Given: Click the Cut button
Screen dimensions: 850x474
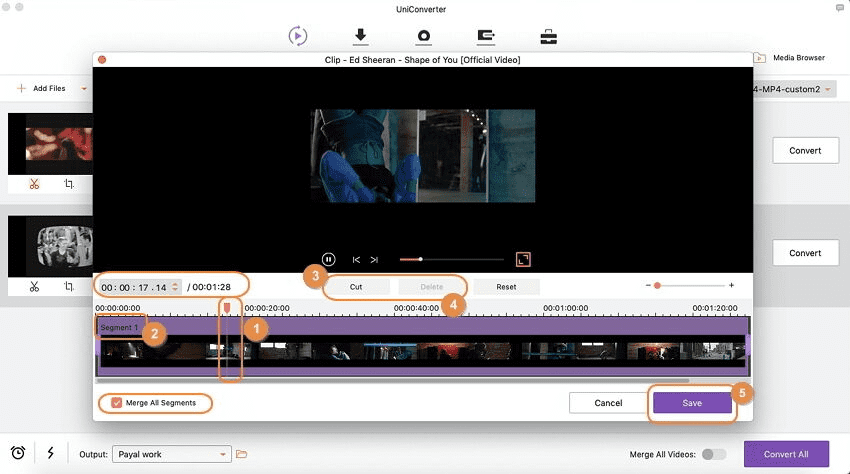Looking at the screenshot, I should (x=355, y=286).
